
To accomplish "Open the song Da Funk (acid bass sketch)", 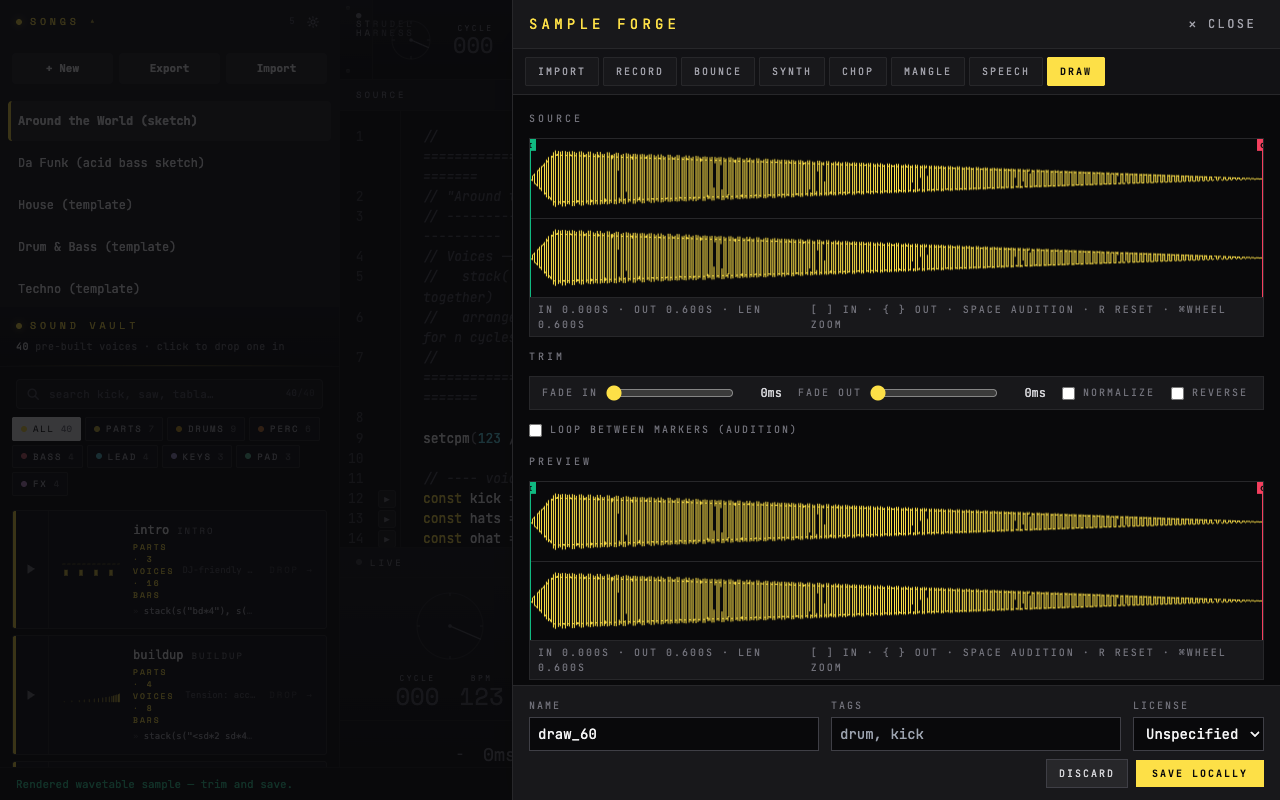I will pos(169,163).
